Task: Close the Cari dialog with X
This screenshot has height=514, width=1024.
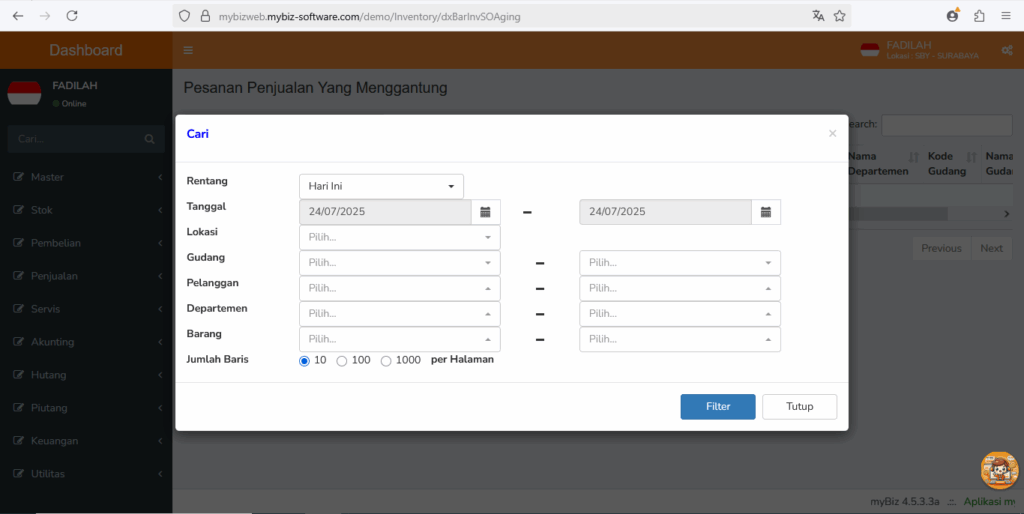Action: 833,133
